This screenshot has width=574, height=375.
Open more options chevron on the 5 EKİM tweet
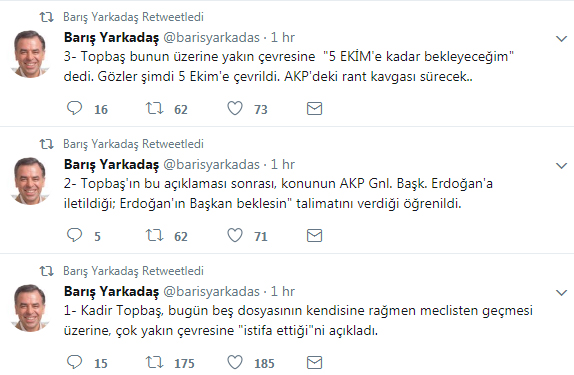click(x=561, y=38)
